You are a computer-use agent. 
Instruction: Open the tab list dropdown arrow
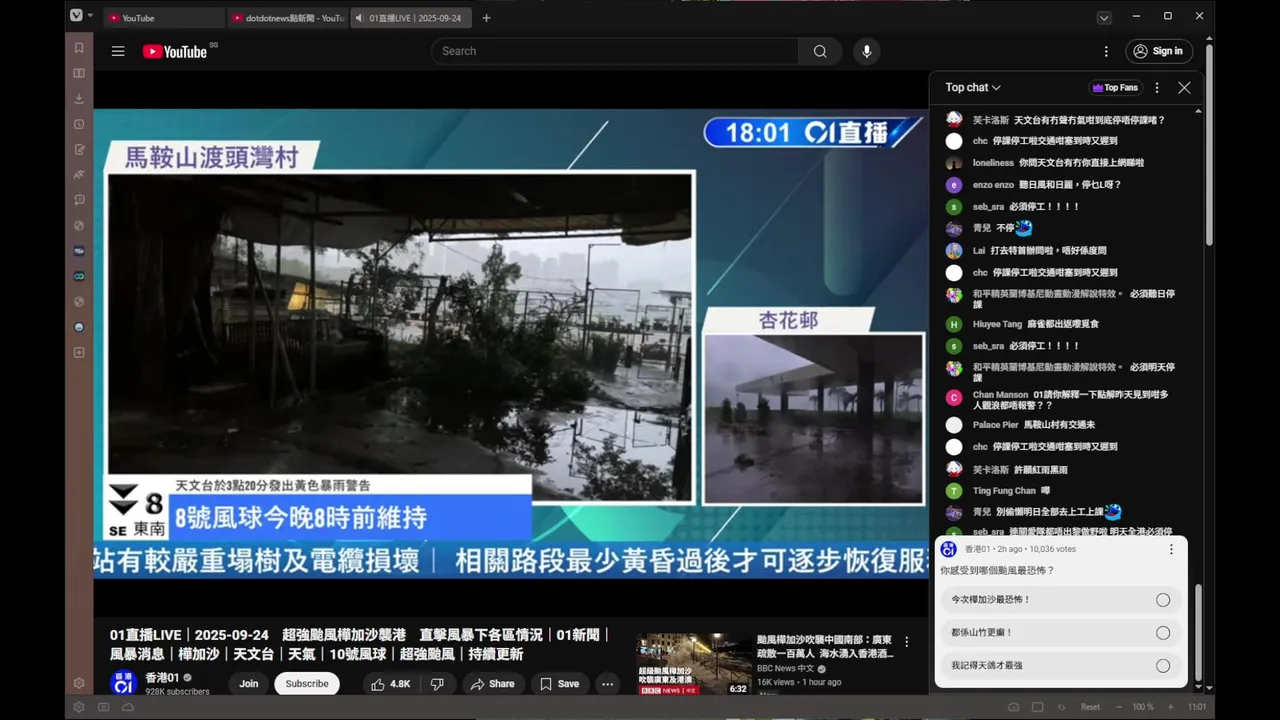tap(1104, 18)
